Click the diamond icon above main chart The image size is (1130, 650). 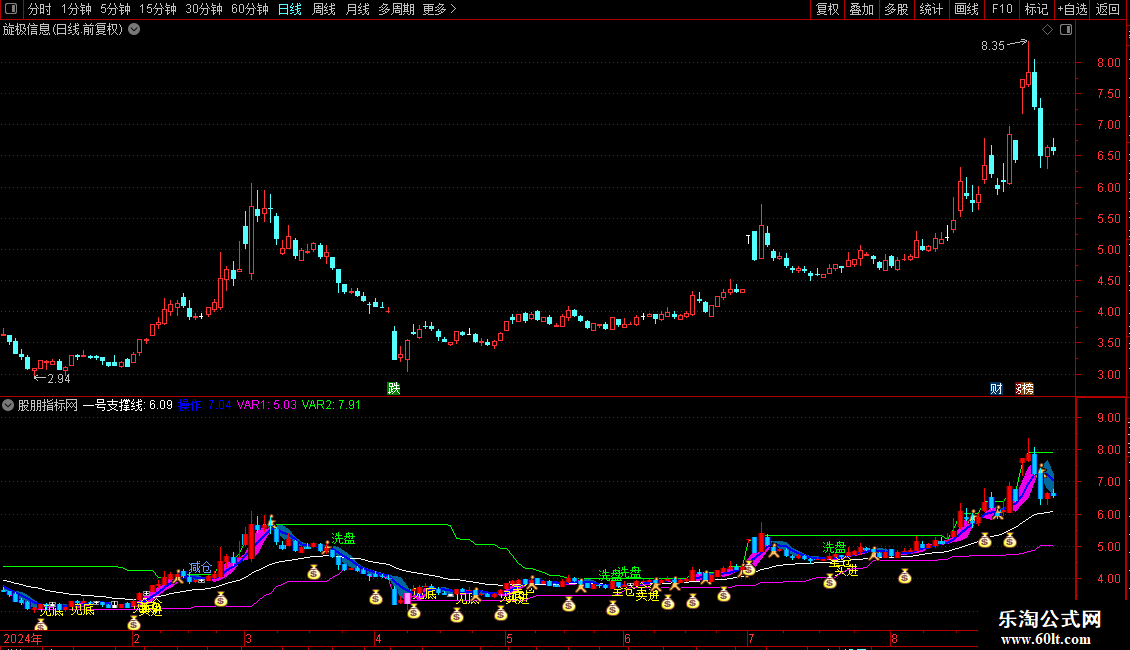[x=1048, y=30]
